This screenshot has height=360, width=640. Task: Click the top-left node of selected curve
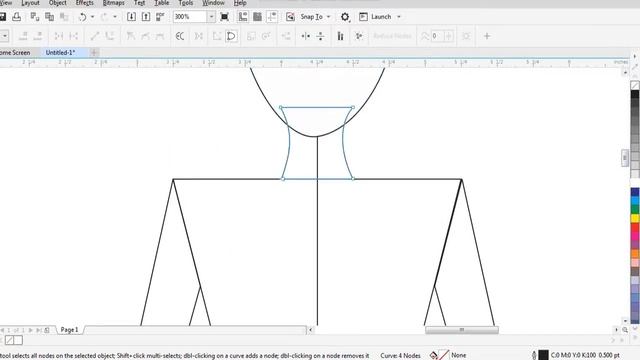tap(281, 107)
